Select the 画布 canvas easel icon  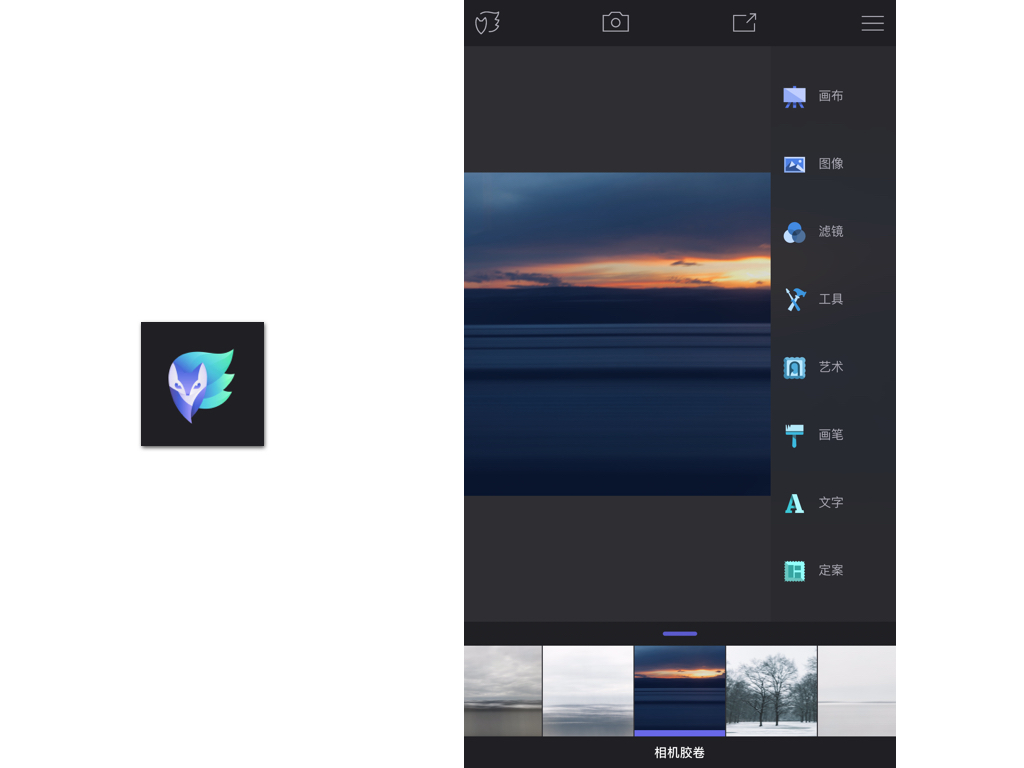tap(794, 96)
